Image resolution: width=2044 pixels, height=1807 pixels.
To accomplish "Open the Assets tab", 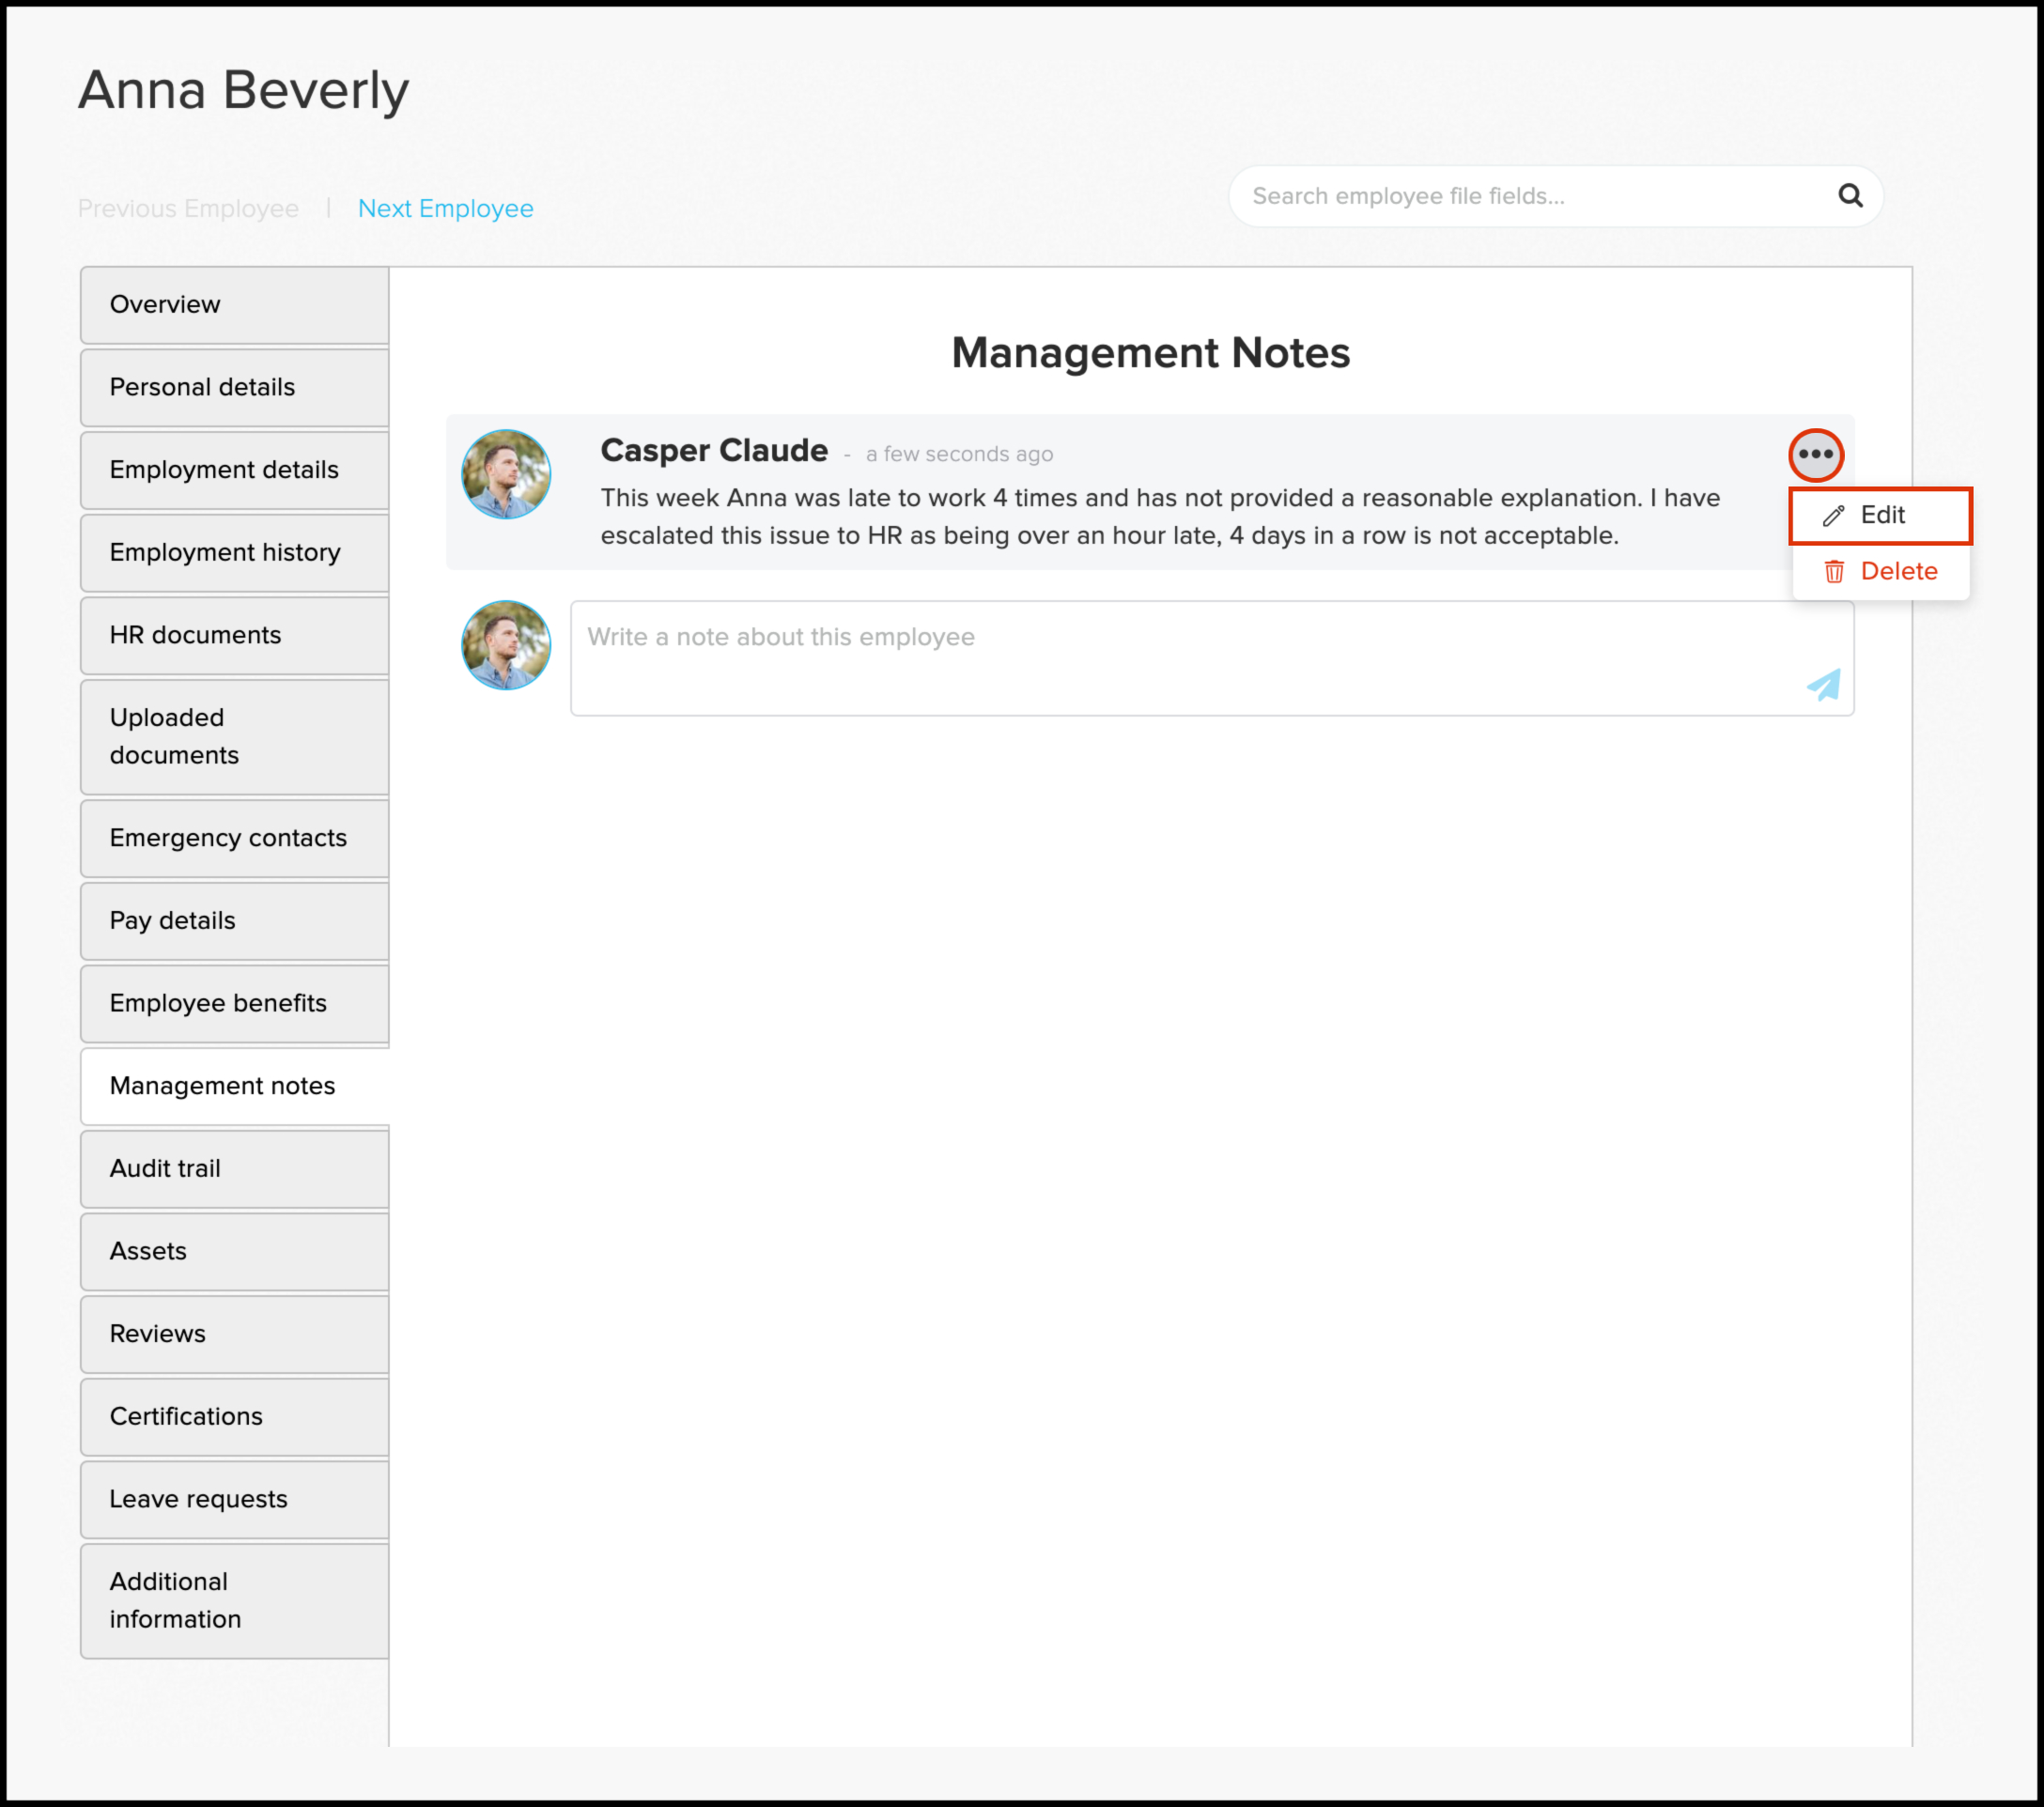I will (235, 1252).
